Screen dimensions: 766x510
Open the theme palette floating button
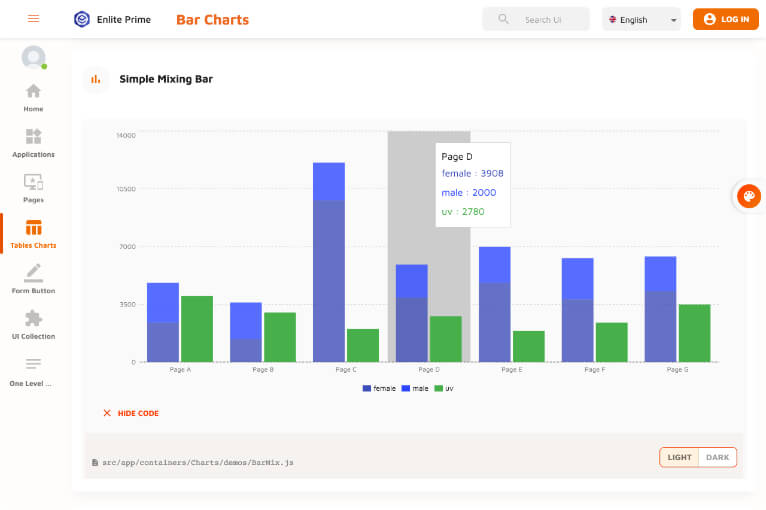pyautogui.click(x=748, y=196)
